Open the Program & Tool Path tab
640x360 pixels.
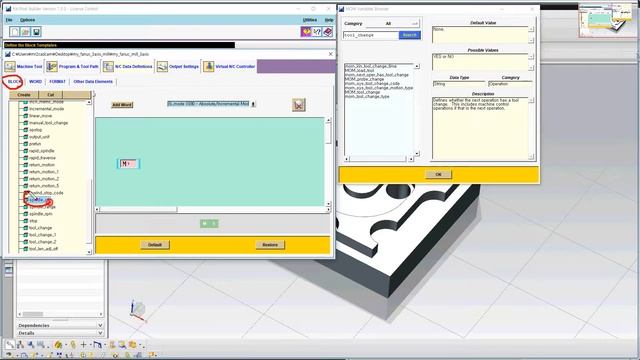73,66
